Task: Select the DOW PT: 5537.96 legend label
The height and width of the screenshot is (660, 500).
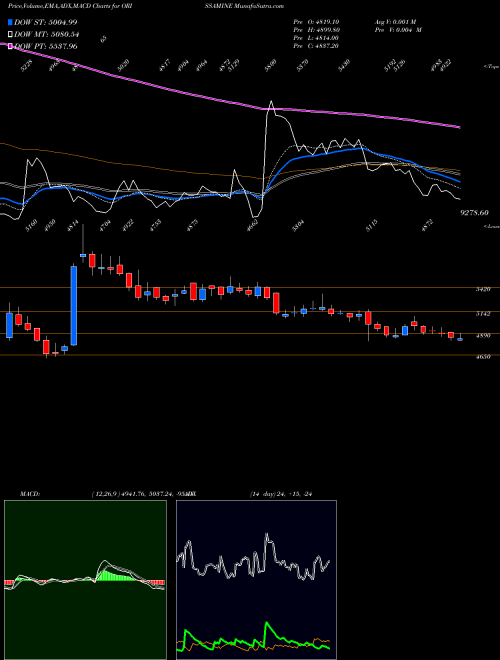Action: pyautogui.click(x=45, y=46)
